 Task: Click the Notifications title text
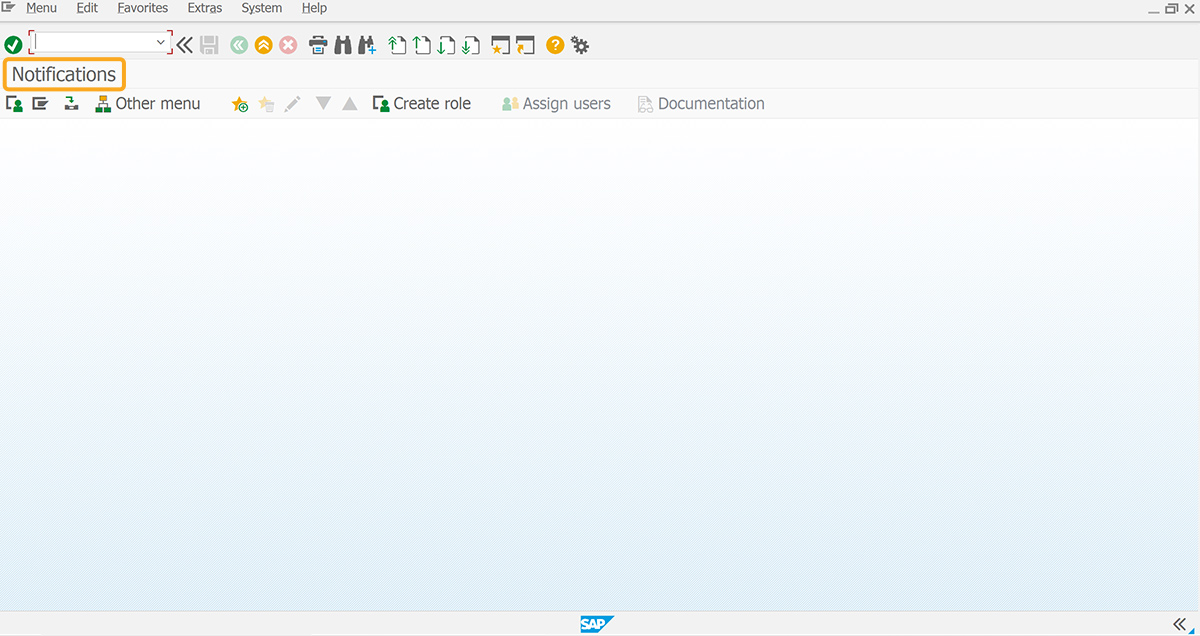tap(64, 74)
